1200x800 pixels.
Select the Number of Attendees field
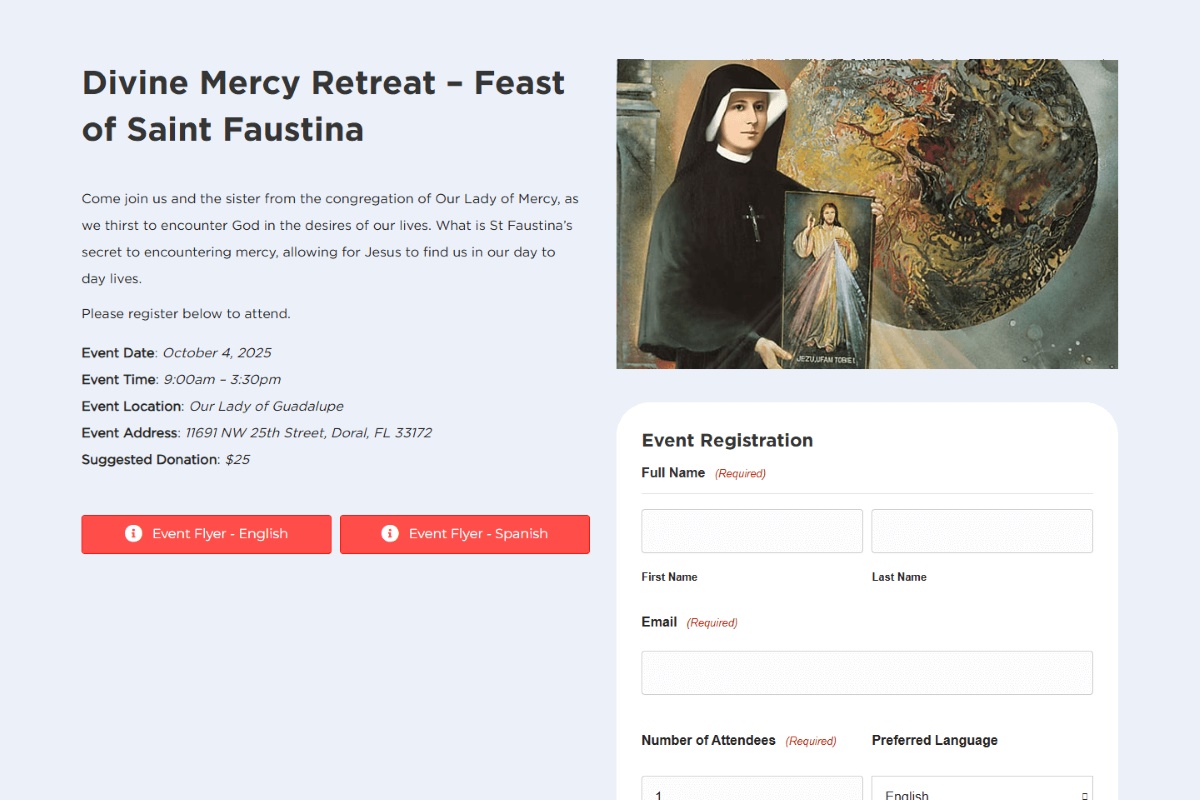click(x=752, y=790)
